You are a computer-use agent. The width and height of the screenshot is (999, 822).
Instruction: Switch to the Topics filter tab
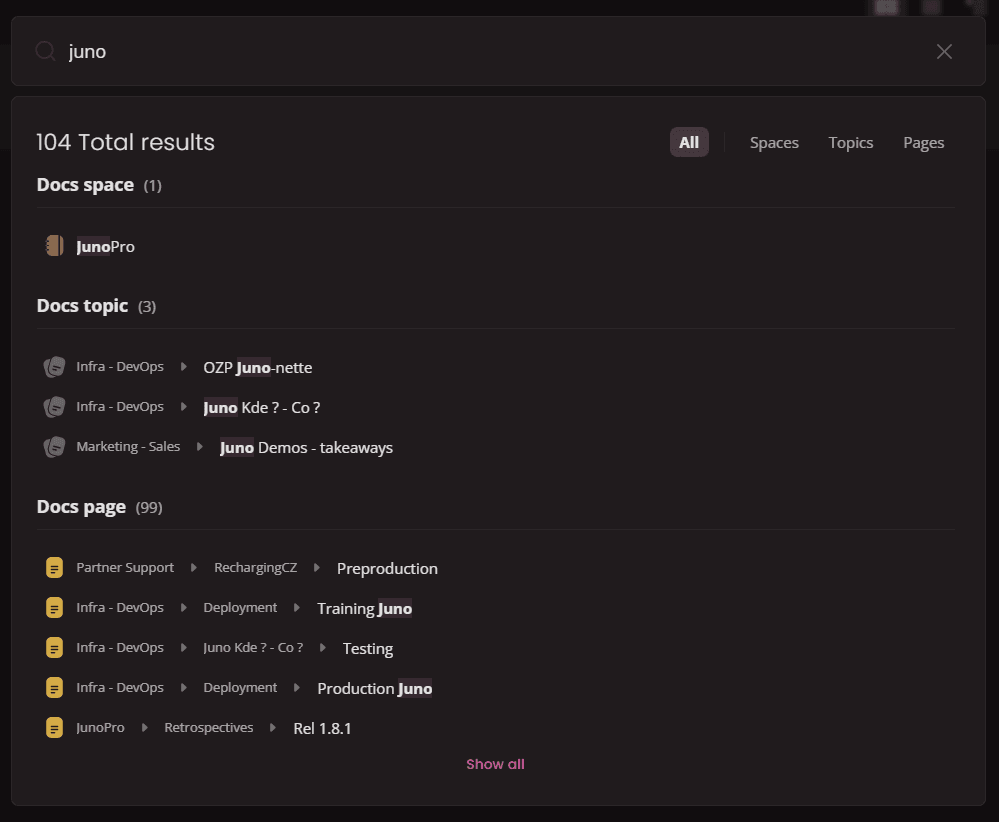(851, 143)
